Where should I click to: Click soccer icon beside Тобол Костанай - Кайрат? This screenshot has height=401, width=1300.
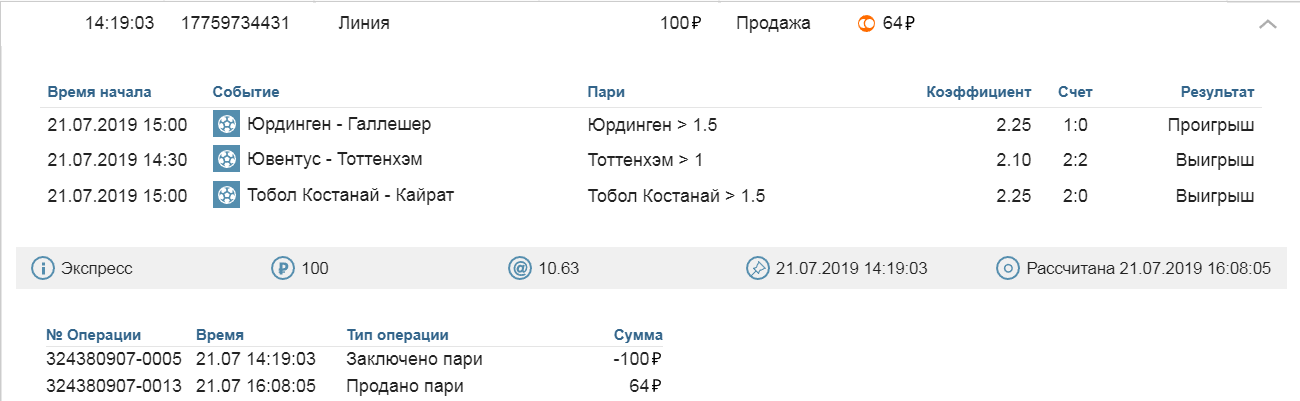(227, 194)
